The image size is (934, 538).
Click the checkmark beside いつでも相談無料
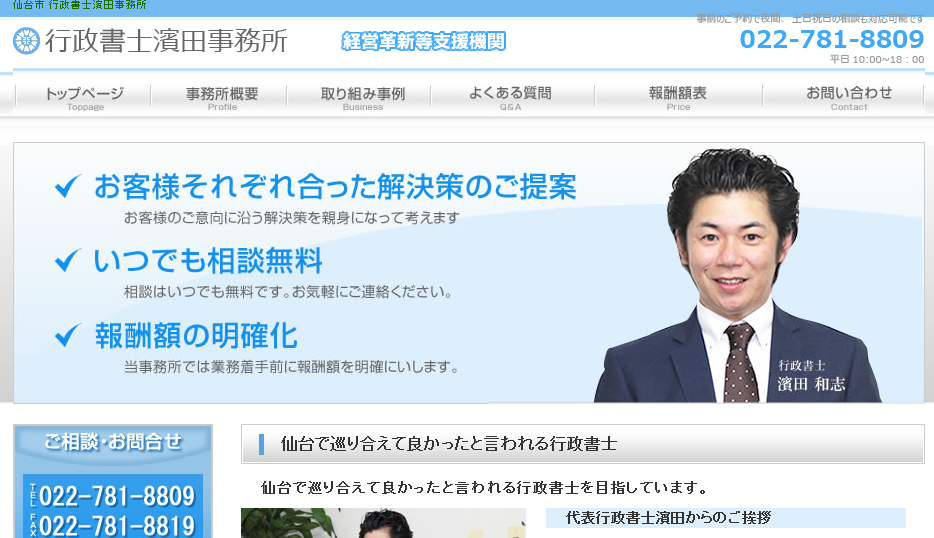click(x=67, y=260)
